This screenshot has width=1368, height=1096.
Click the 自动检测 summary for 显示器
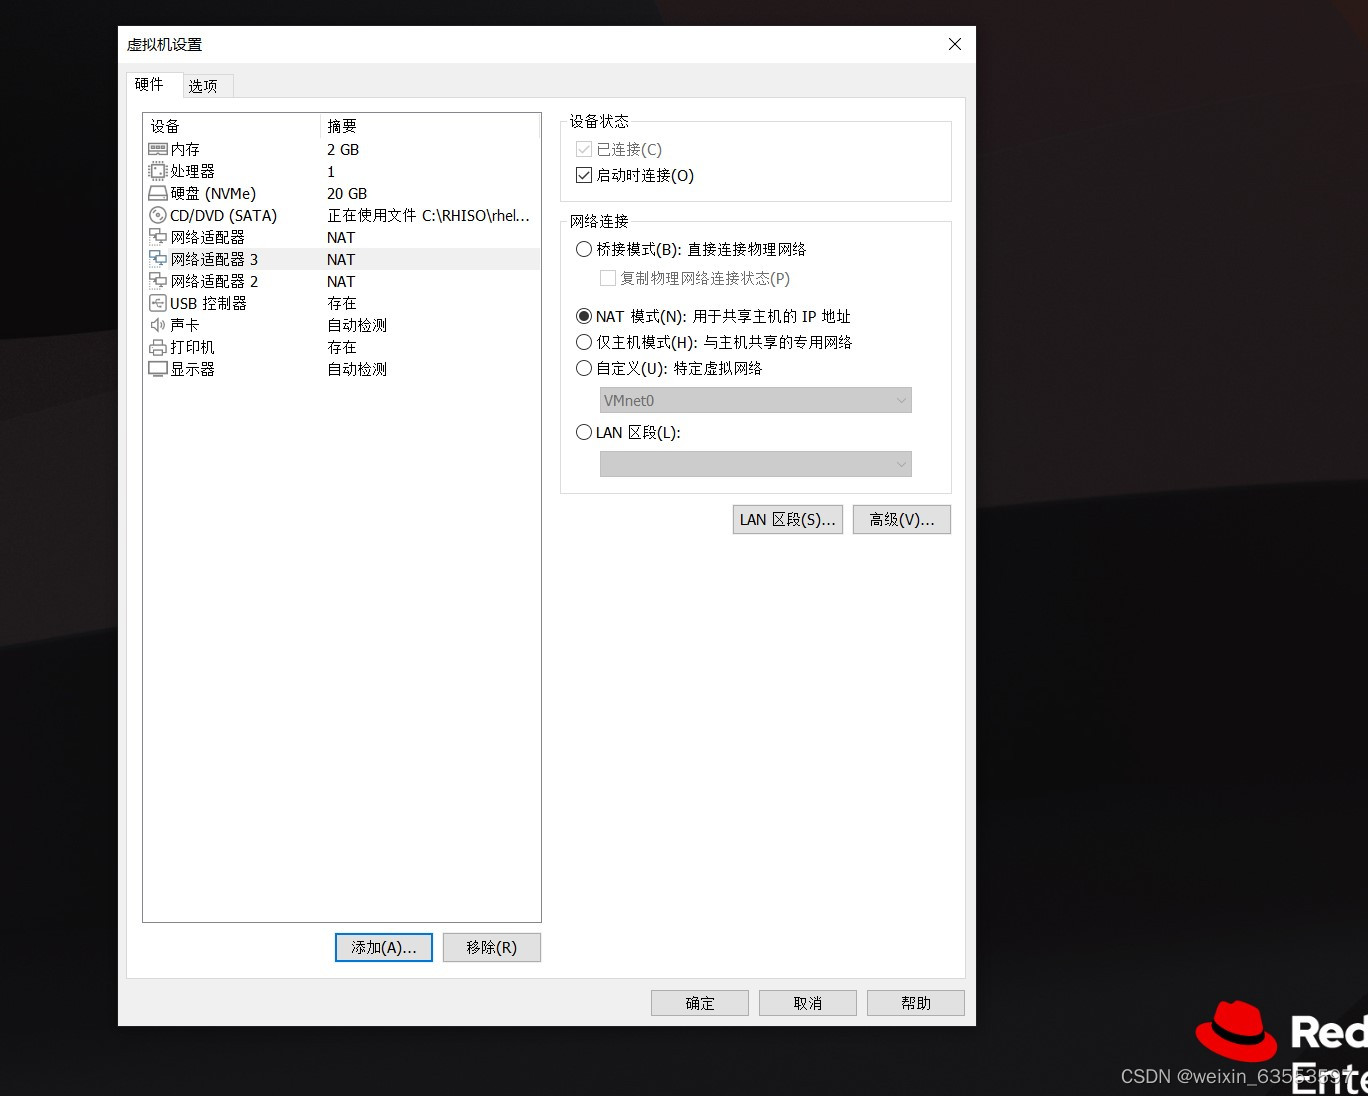point(357,369)
